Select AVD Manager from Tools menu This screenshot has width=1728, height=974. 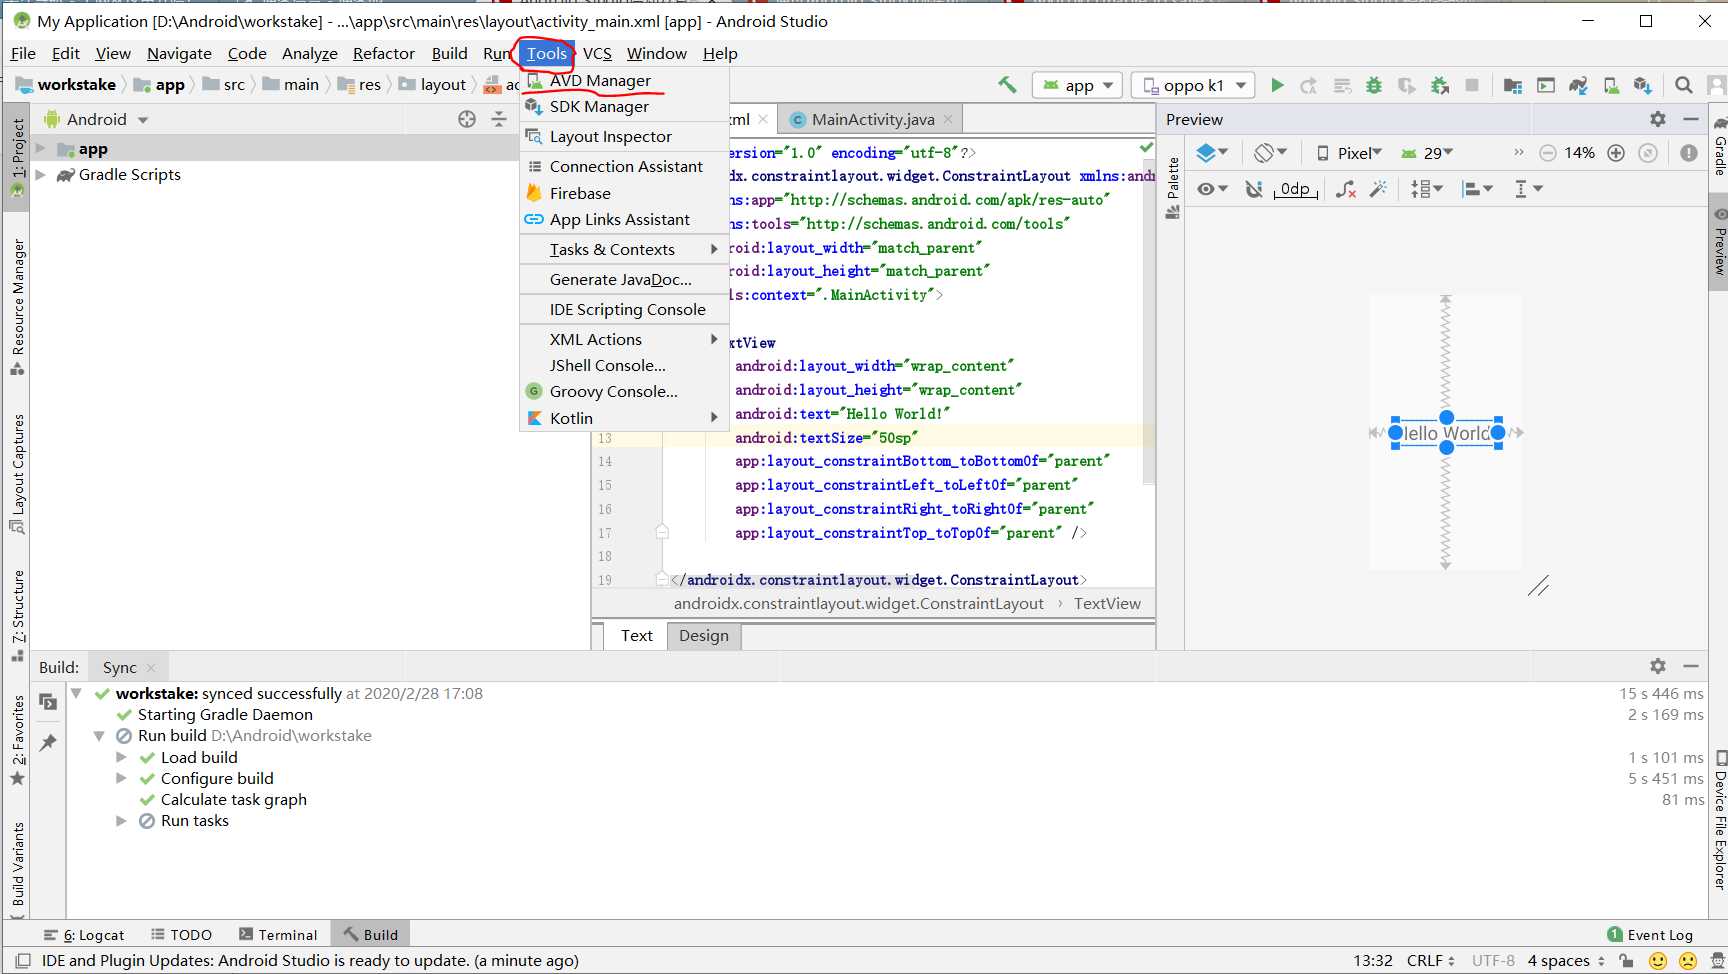coord(600,81)
